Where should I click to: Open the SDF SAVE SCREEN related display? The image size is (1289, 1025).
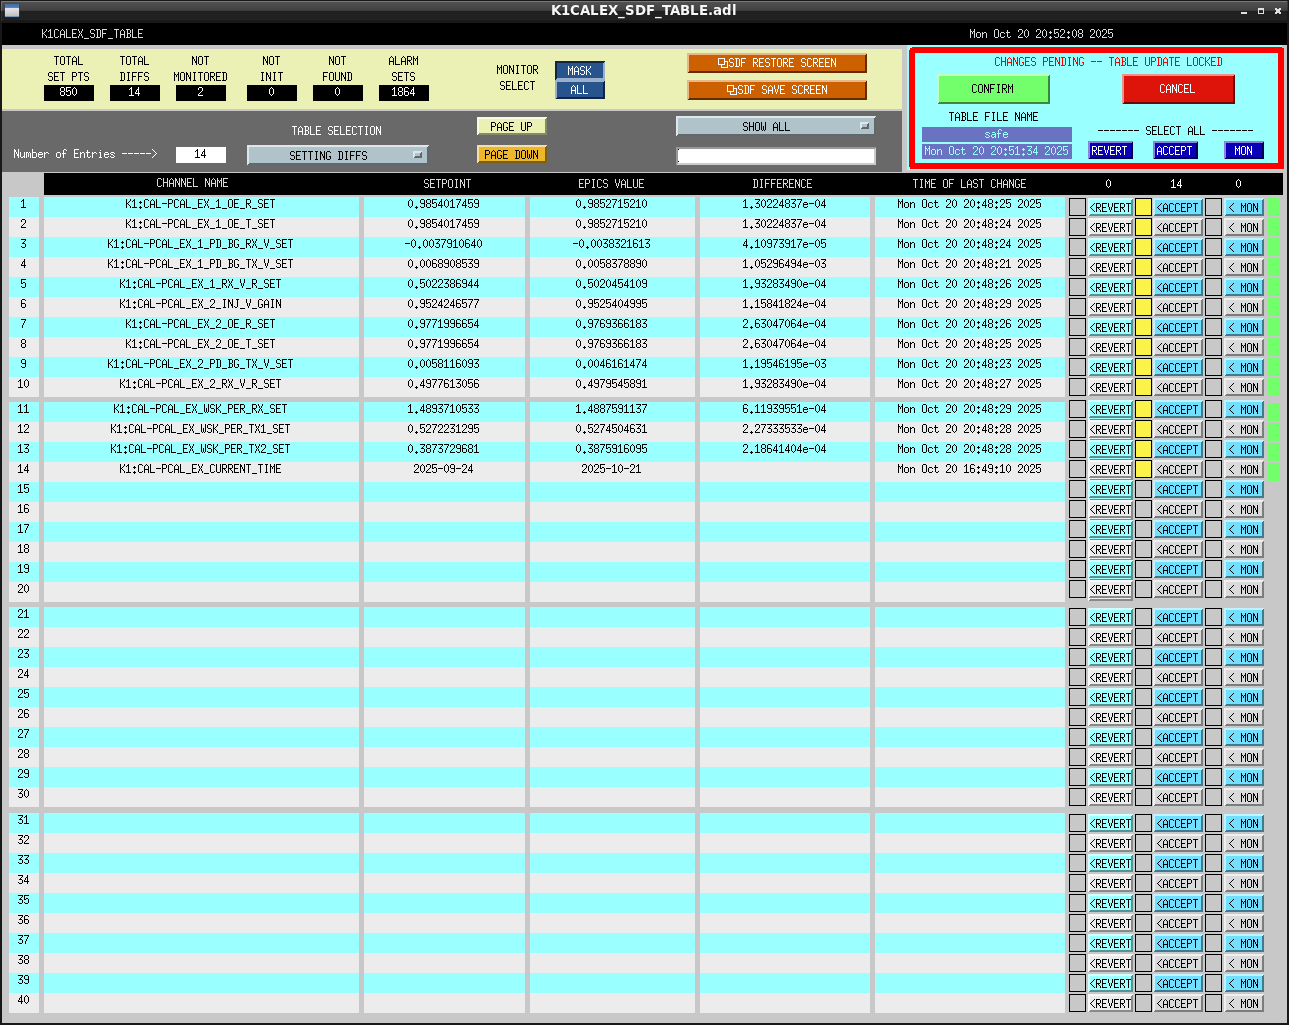click(777, 90)
